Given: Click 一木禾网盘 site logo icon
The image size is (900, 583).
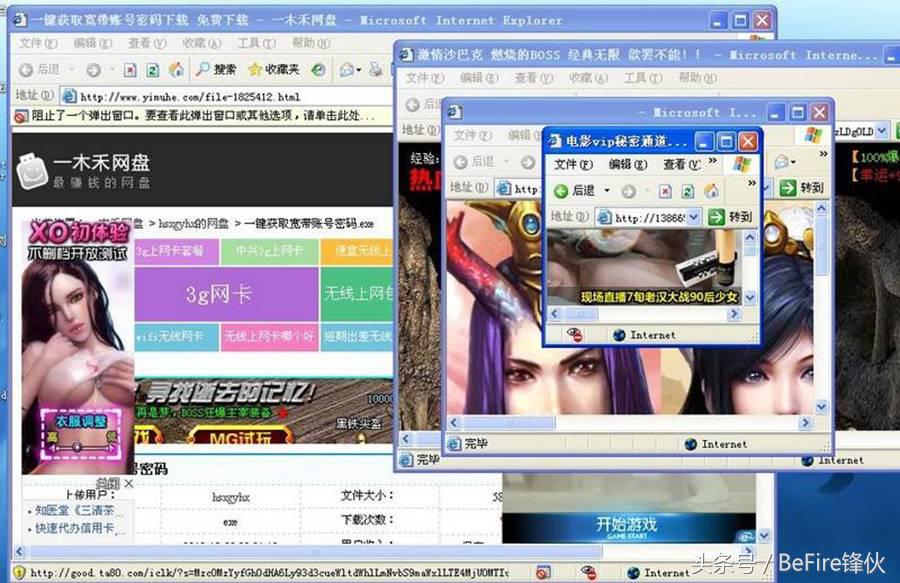Looking at the screenshot, I should coord(32,172).
